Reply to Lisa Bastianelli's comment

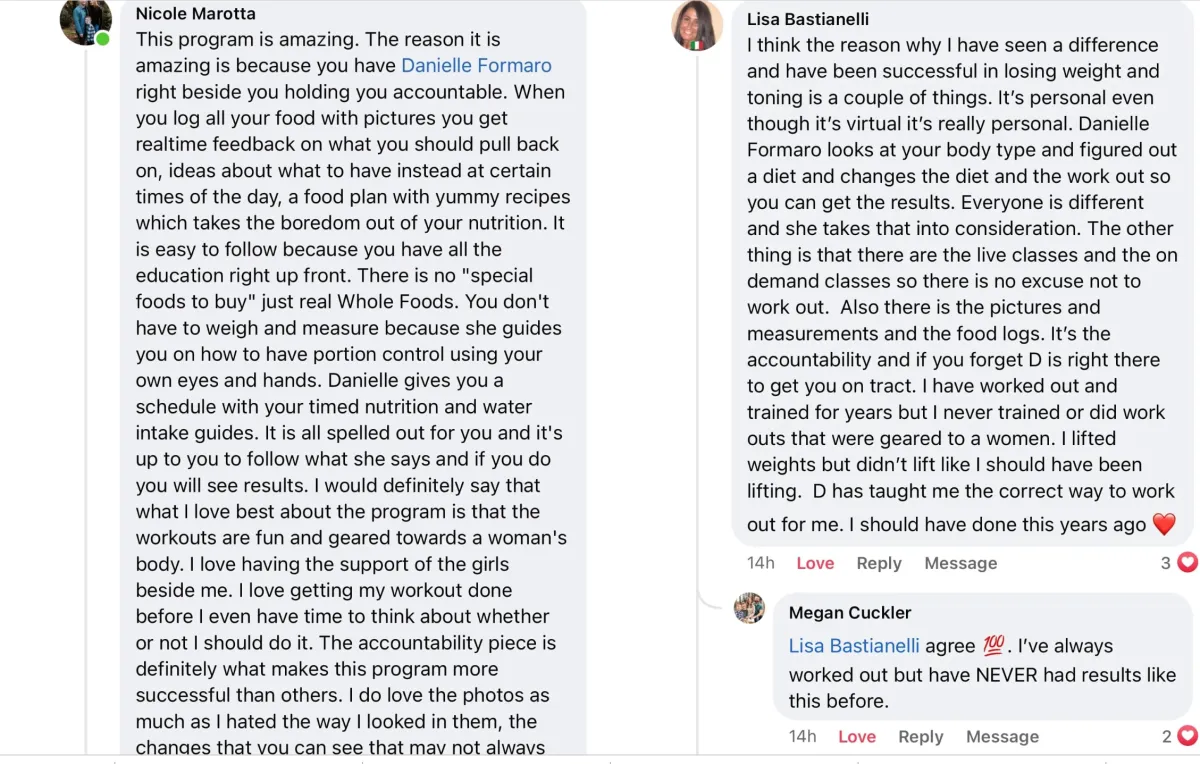pos(879,563)
